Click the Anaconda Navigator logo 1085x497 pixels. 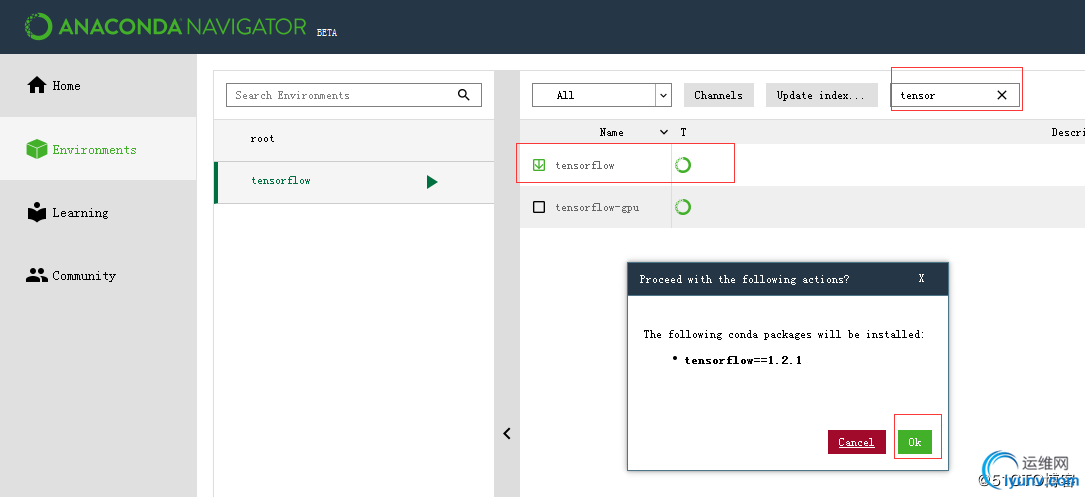pyautogui.click(x=165, y=26)
